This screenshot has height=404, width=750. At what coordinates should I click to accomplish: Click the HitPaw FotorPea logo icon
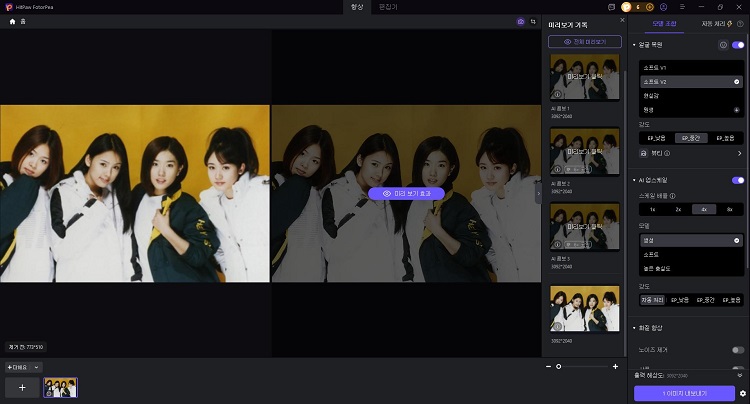9,7
